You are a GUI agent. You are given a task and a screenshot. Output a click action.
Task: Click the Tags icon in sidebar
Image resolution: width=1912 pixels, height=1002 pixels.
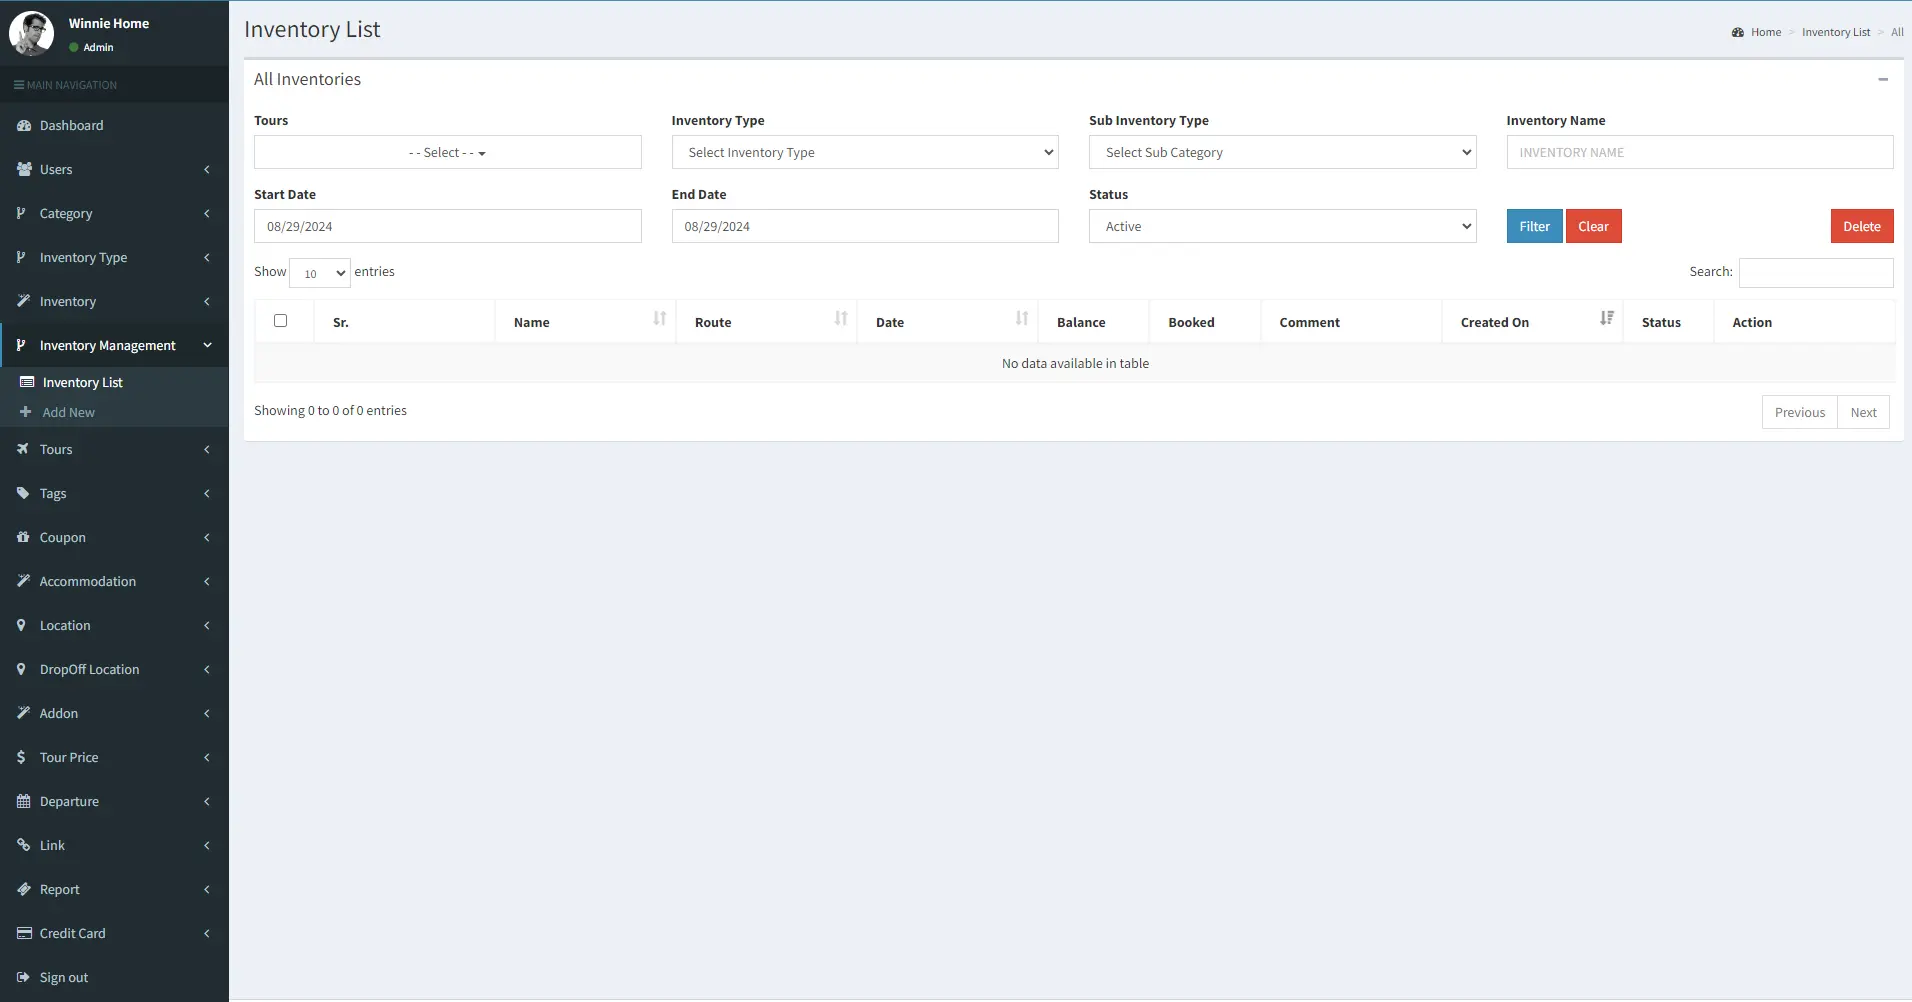tap(23, 494)
